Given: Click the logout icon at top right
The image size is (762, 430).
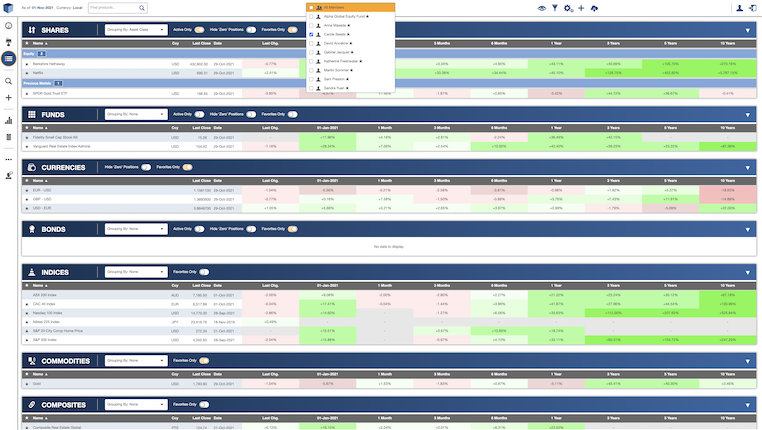Looking at the screenshot, I should [752, 8].
